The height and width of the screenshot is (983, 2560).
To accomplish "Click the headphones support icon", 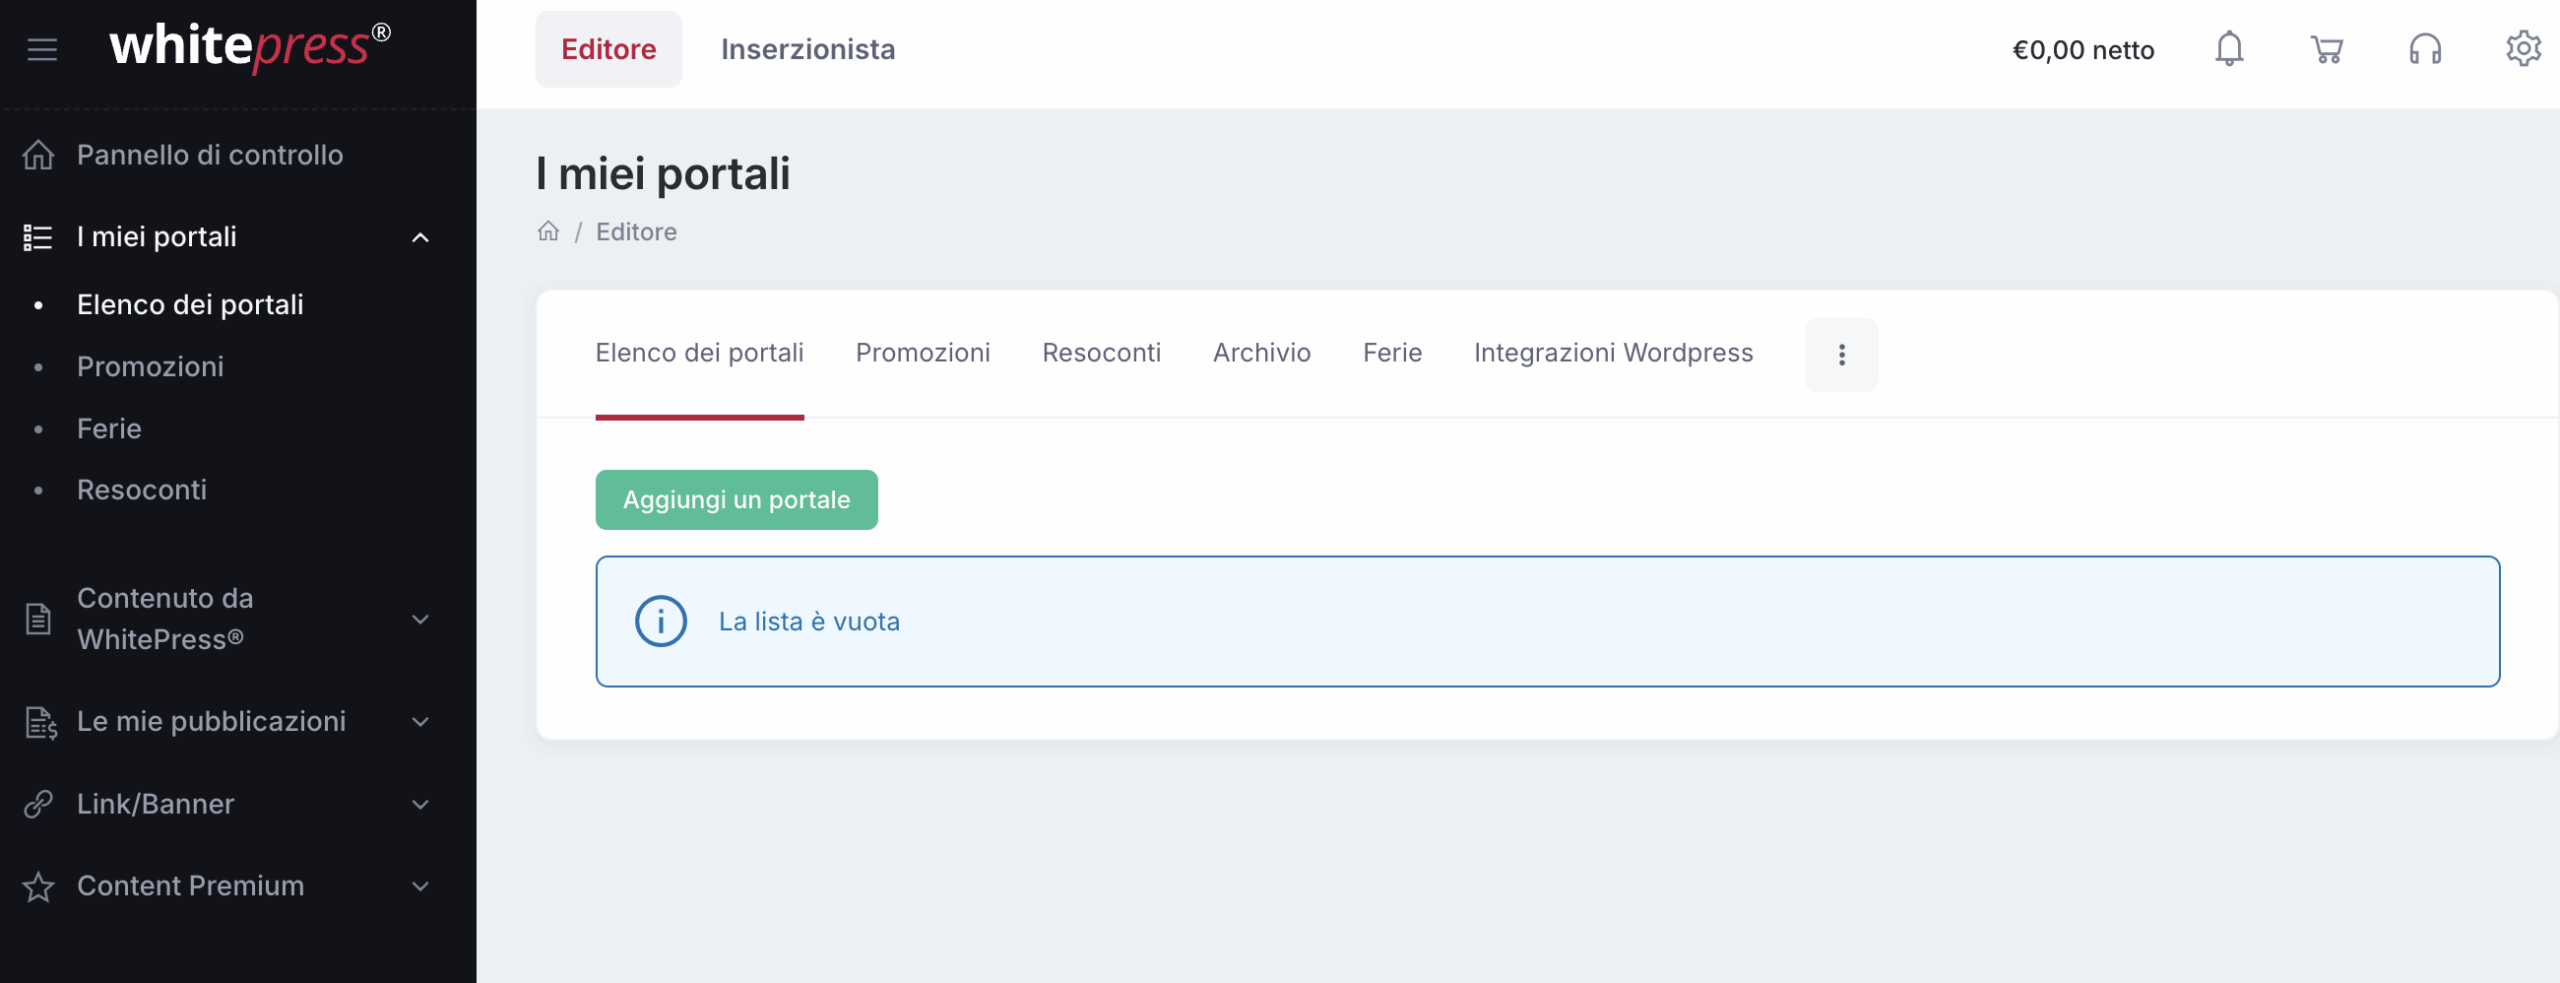I will [x=2425, y=49].
